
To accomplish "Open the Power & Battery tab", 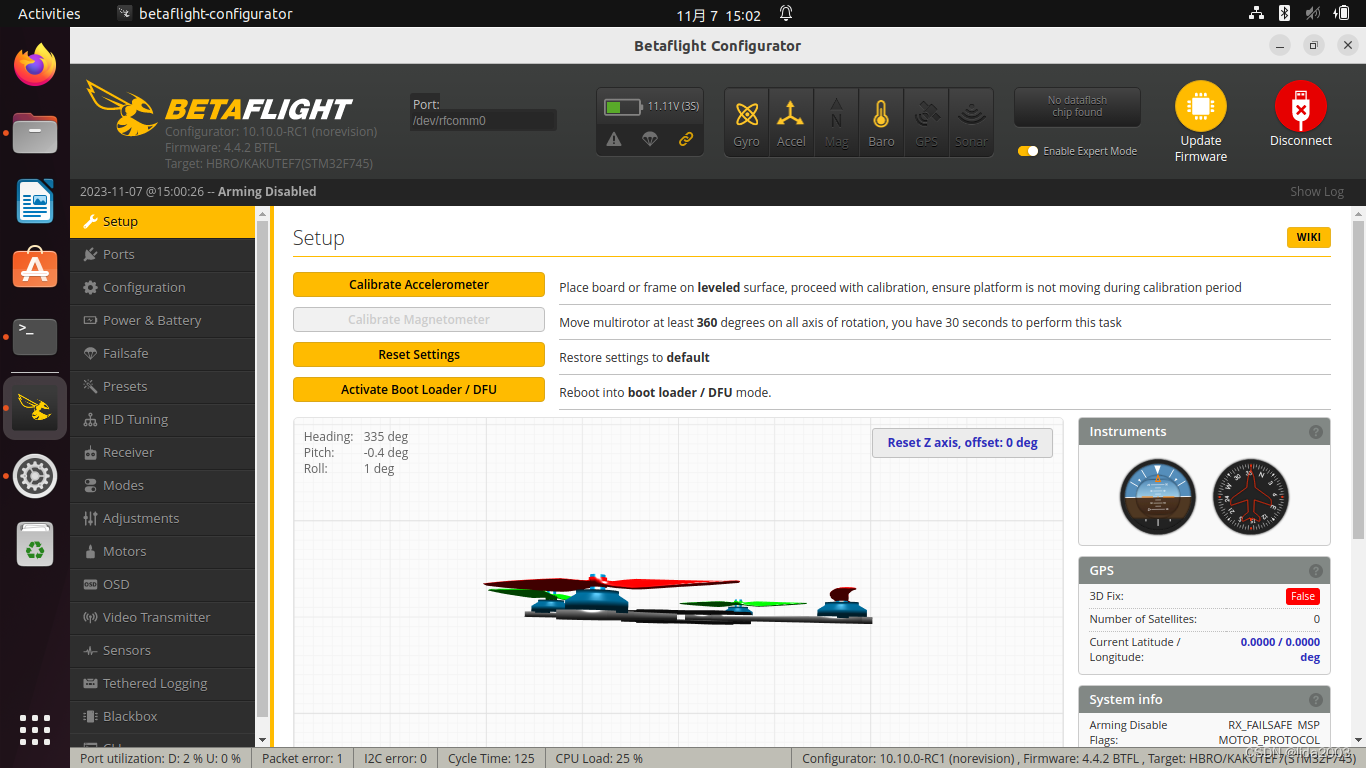I will (162, 321).
